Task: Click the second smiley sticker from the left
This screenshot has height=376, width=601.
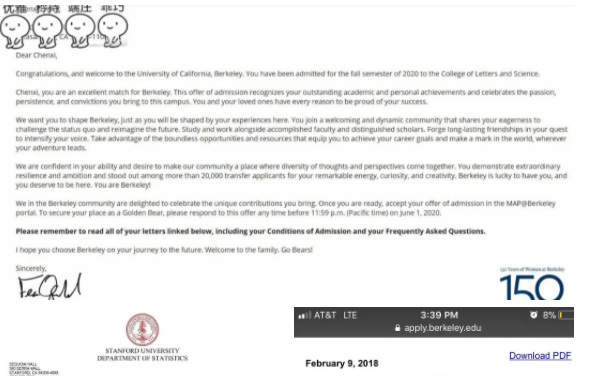Action: 47,31
